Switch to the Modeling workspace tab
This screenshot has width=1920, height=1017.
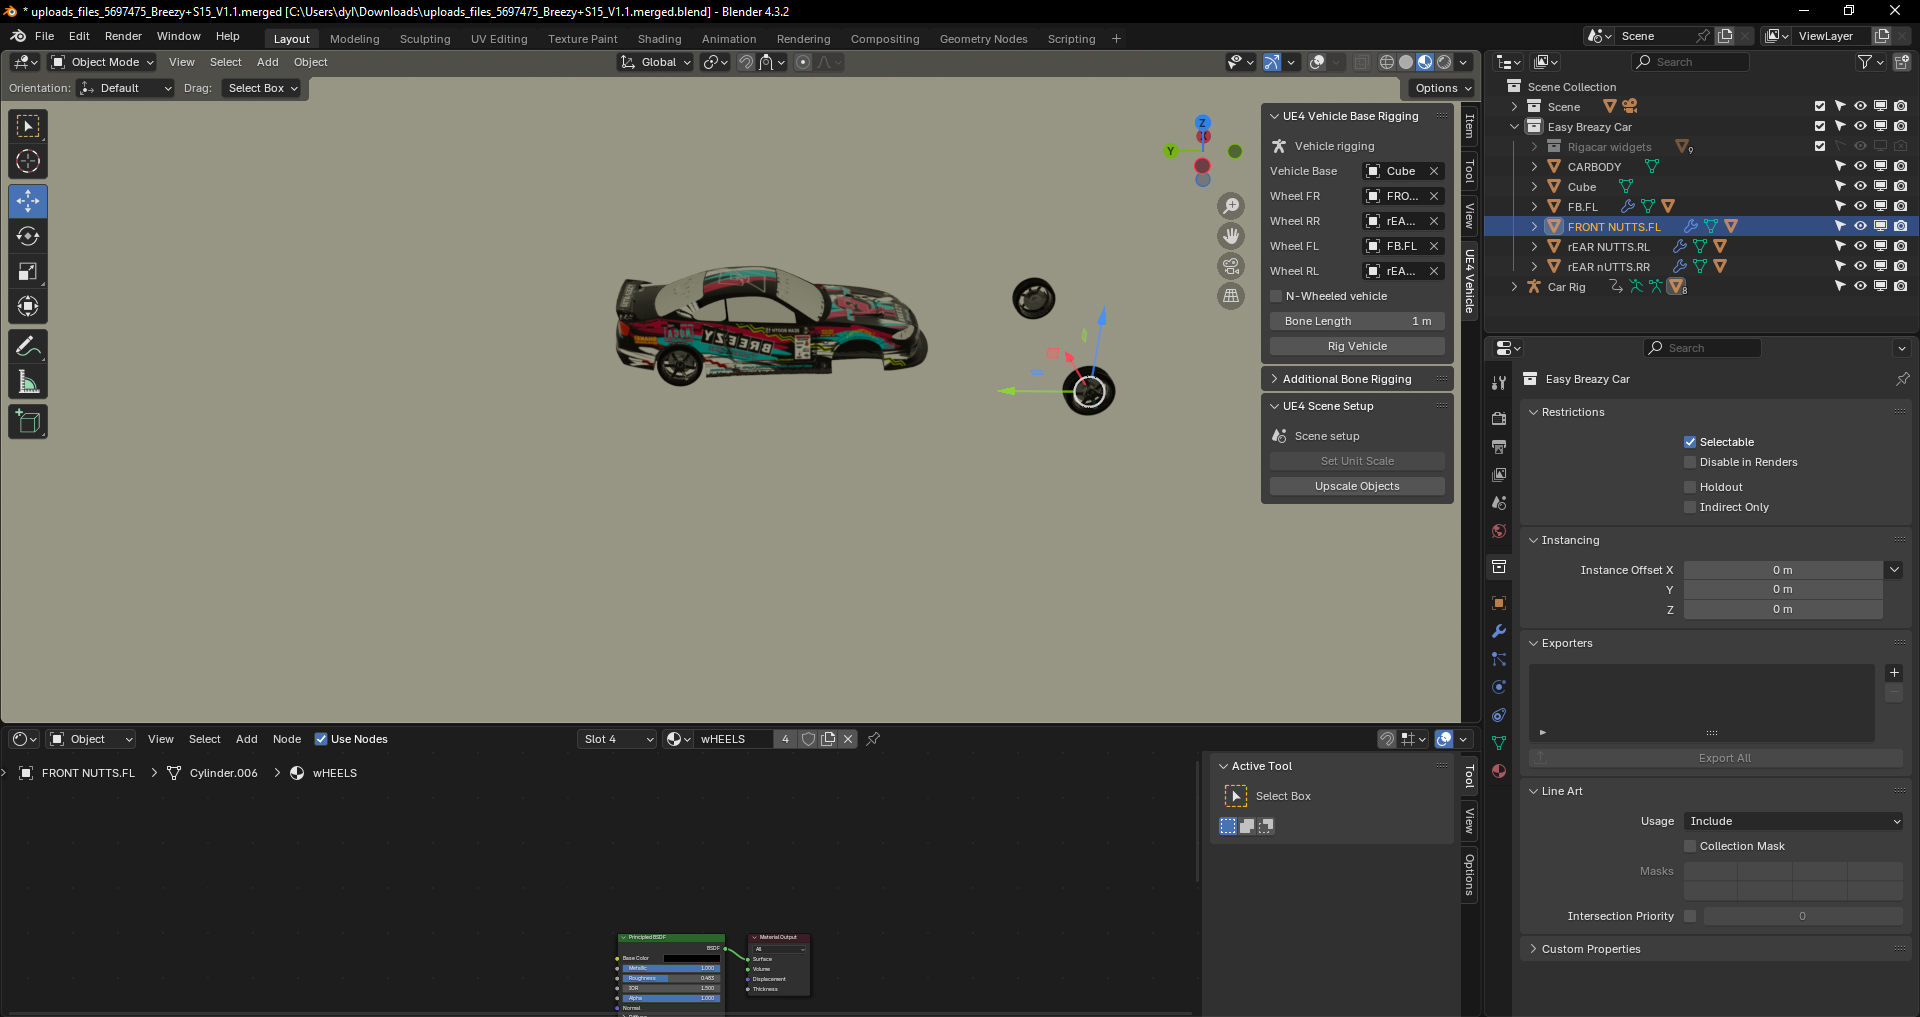(355, 39)
